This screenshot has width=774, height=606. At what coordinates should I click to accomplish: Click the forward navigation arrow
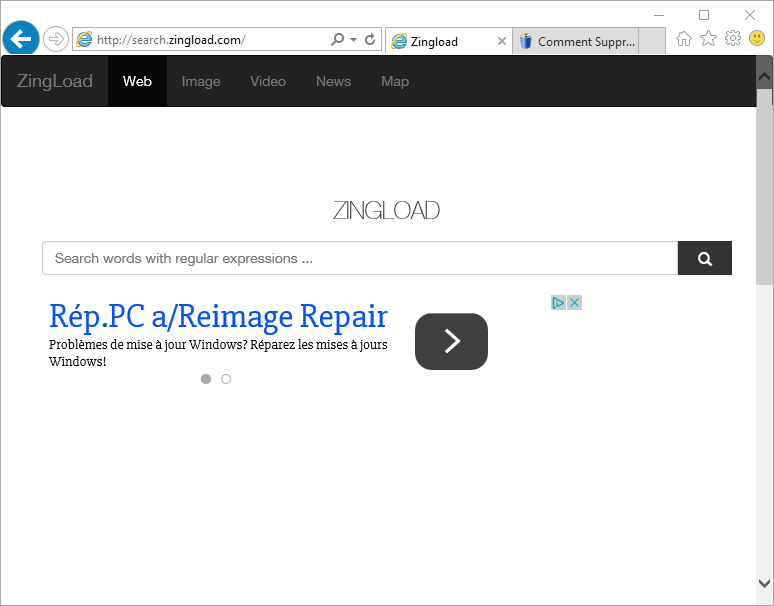point(55,39)
